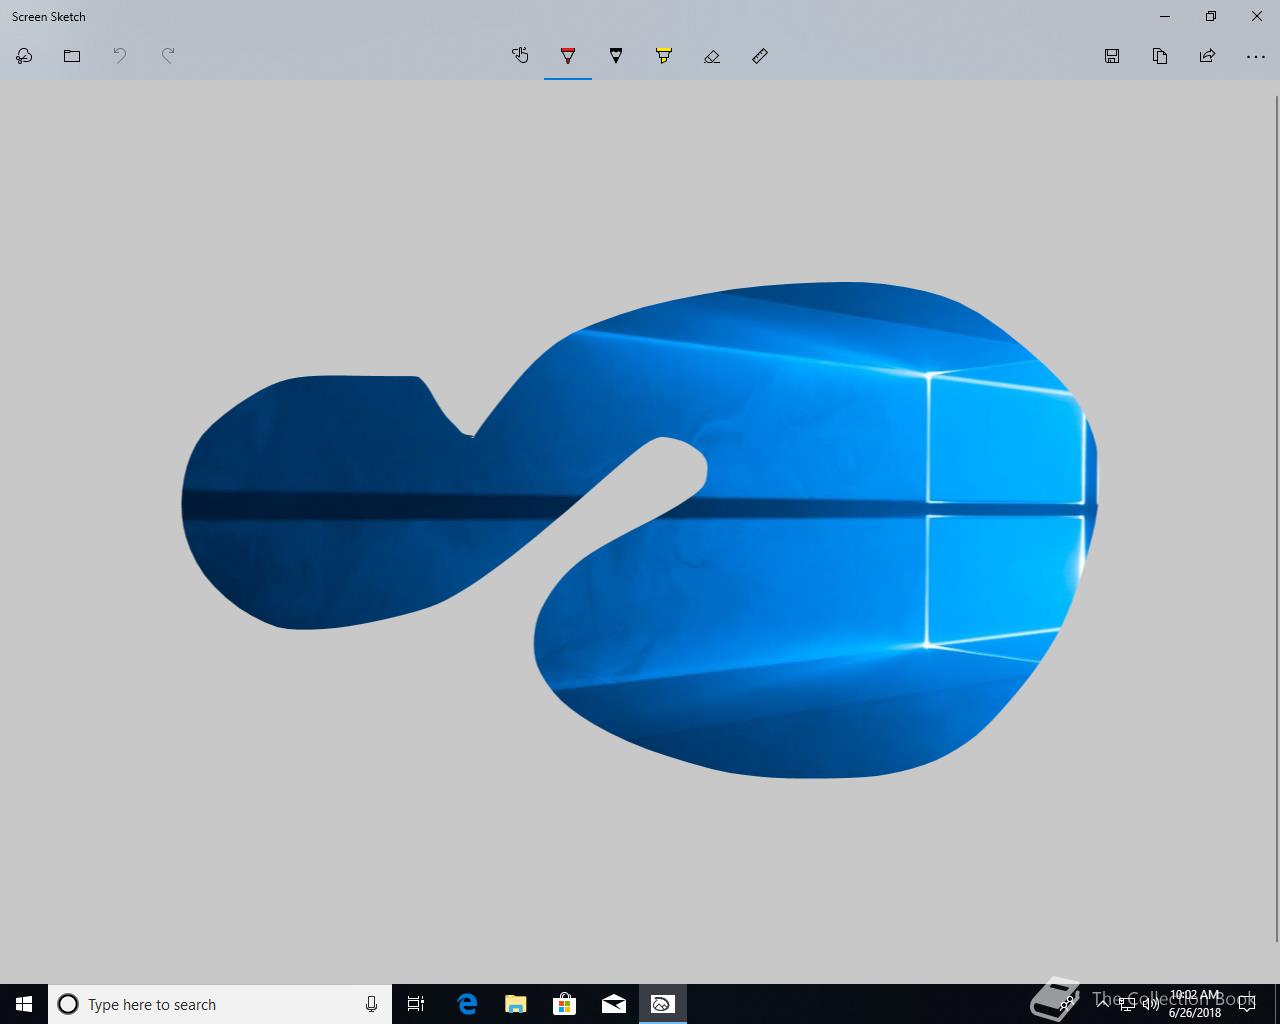This screenshot has height=1024, width=1280.
Task: Click the volume icon in system tray
Action: click(x=1150, y=1004)
